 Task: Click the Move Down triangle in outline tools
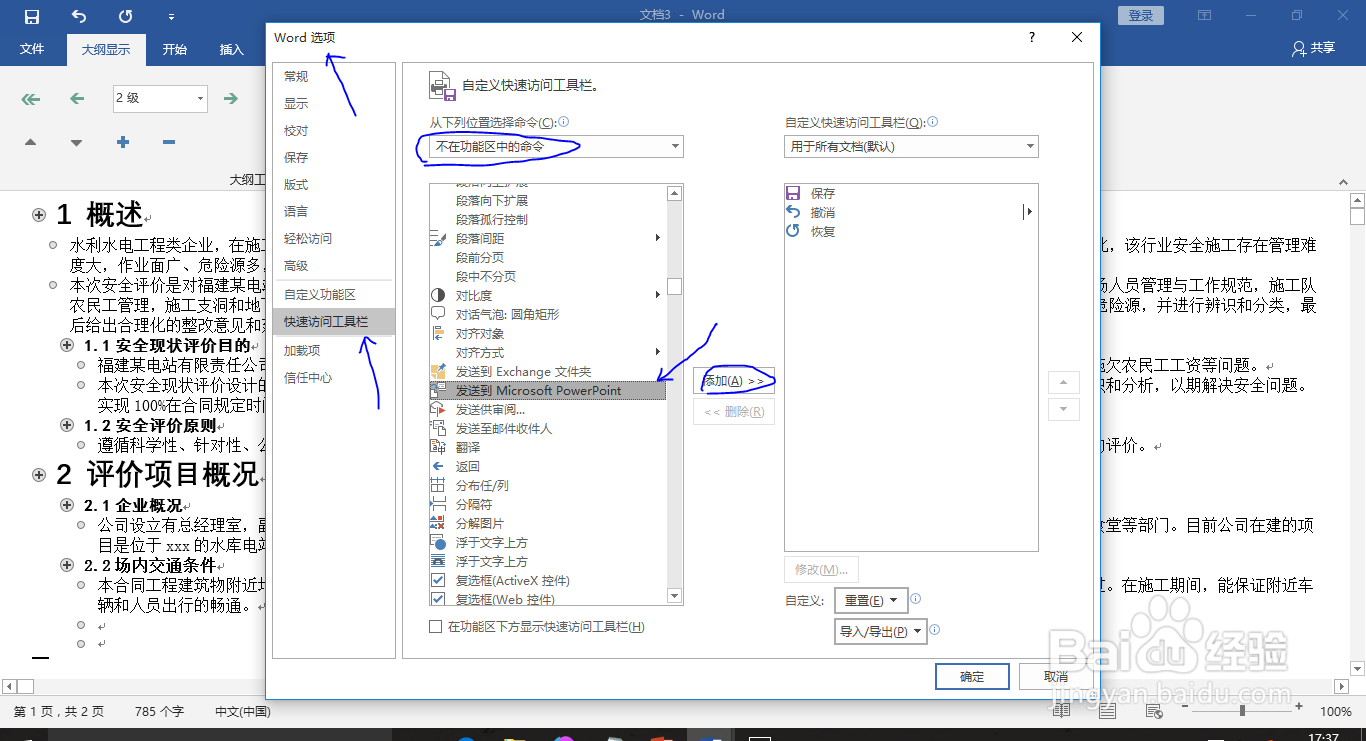click(76, 143)
